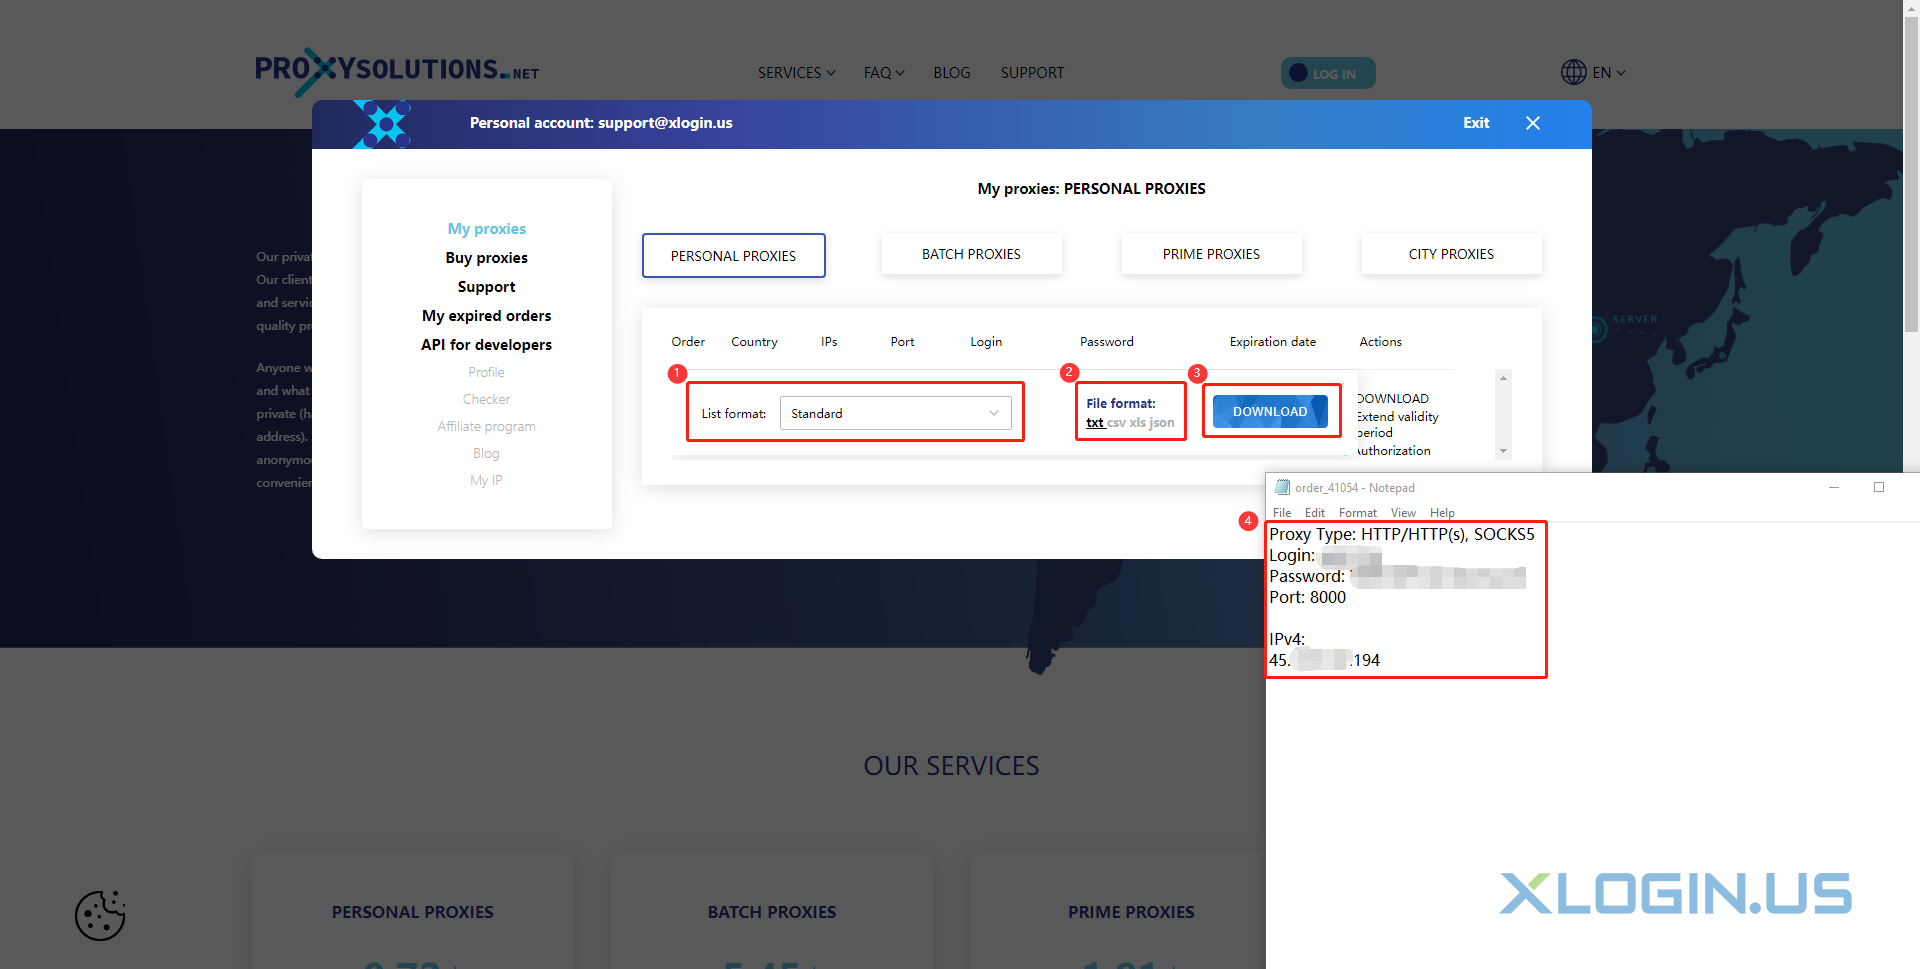The image size is (1920, 969).
Task: Minimize the Notepad window
Action: pos(1834,487)
